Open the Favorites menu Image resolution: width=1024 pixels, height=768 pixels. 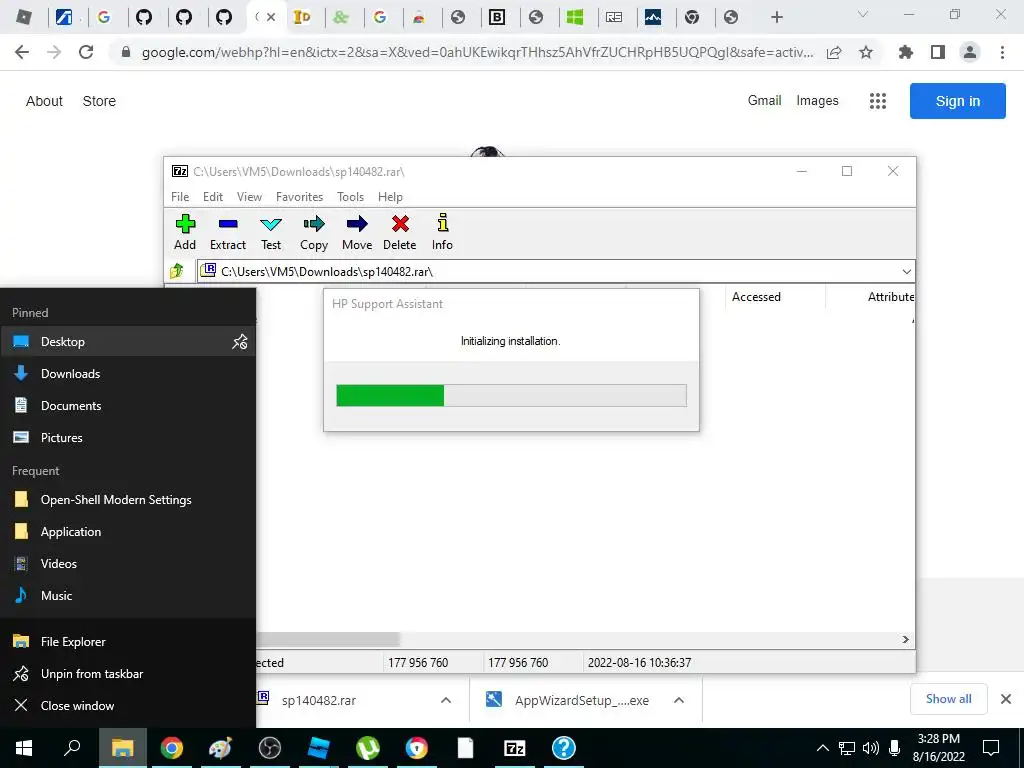299,197
